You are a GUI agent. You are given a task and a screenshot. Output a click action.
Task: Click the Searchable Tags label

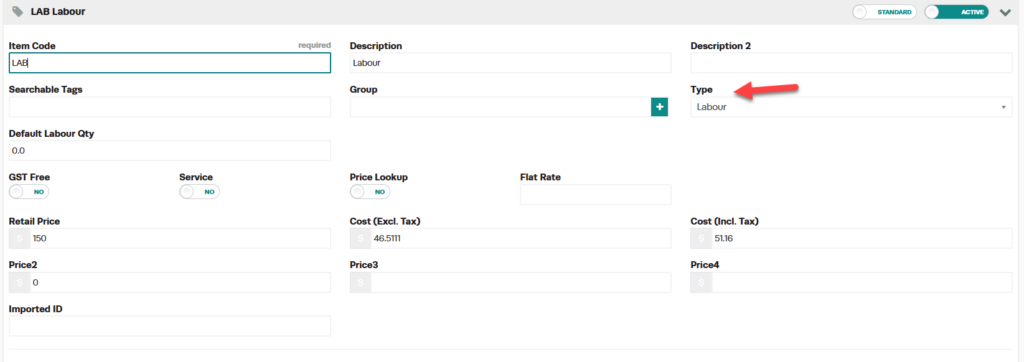46,90
